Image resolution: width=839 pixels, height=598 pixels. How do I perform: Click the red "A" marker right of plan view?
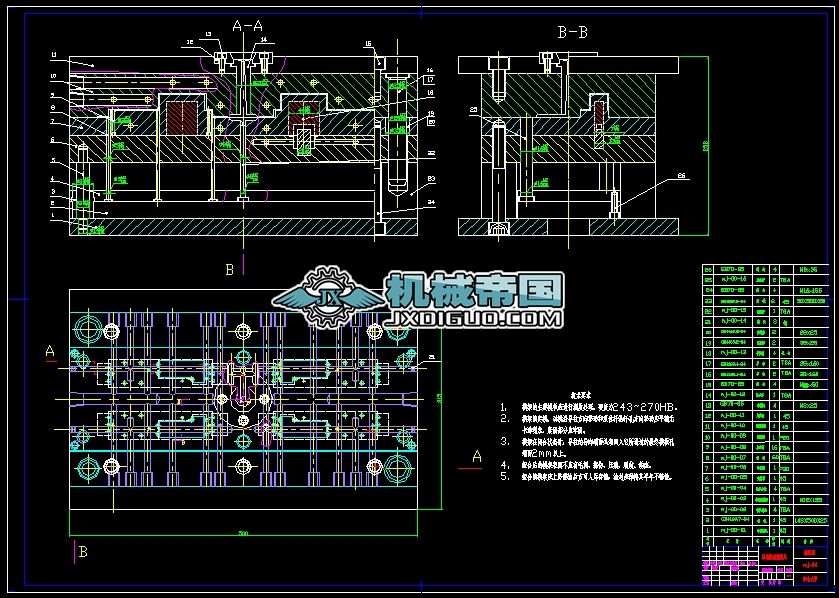[477, 457]
